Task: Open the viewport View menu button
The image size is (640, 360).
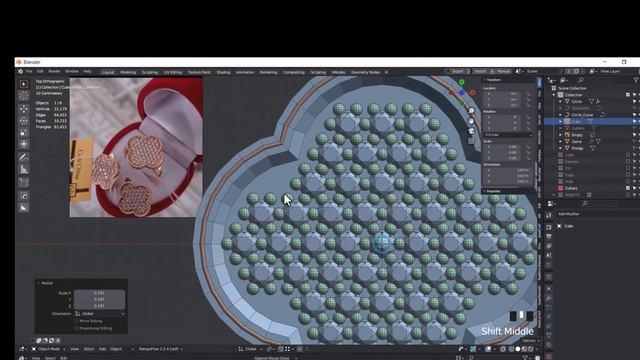Action: tap(74, 349)
